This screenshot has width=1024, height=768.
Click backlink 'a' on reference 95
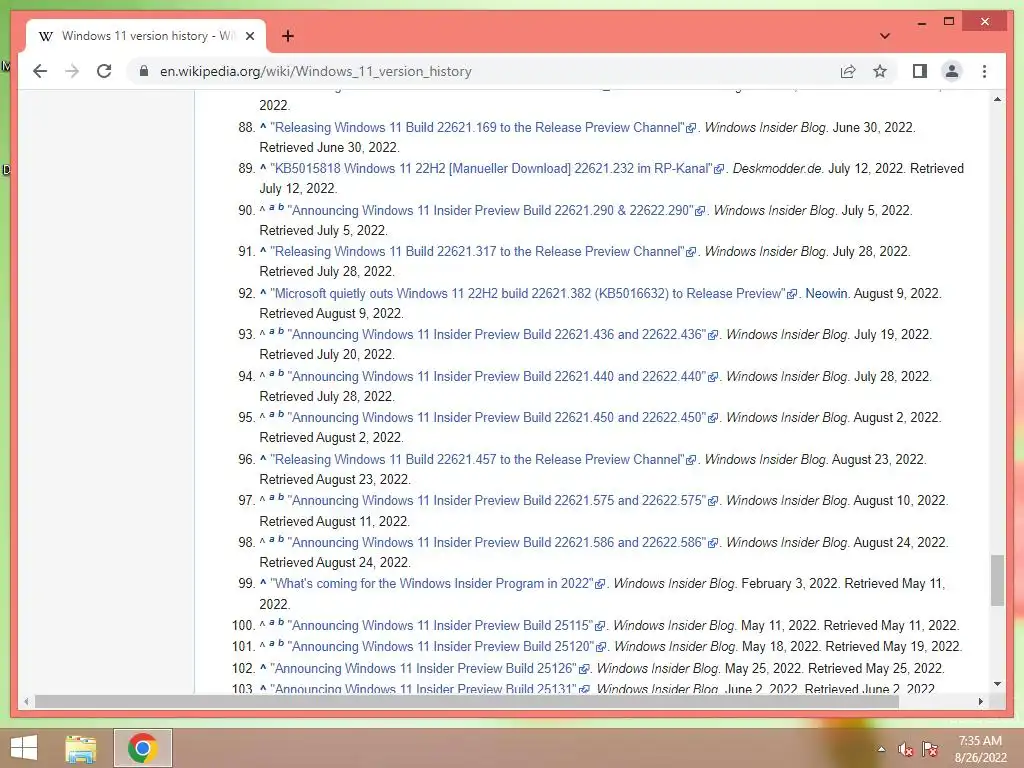(272, 414)
